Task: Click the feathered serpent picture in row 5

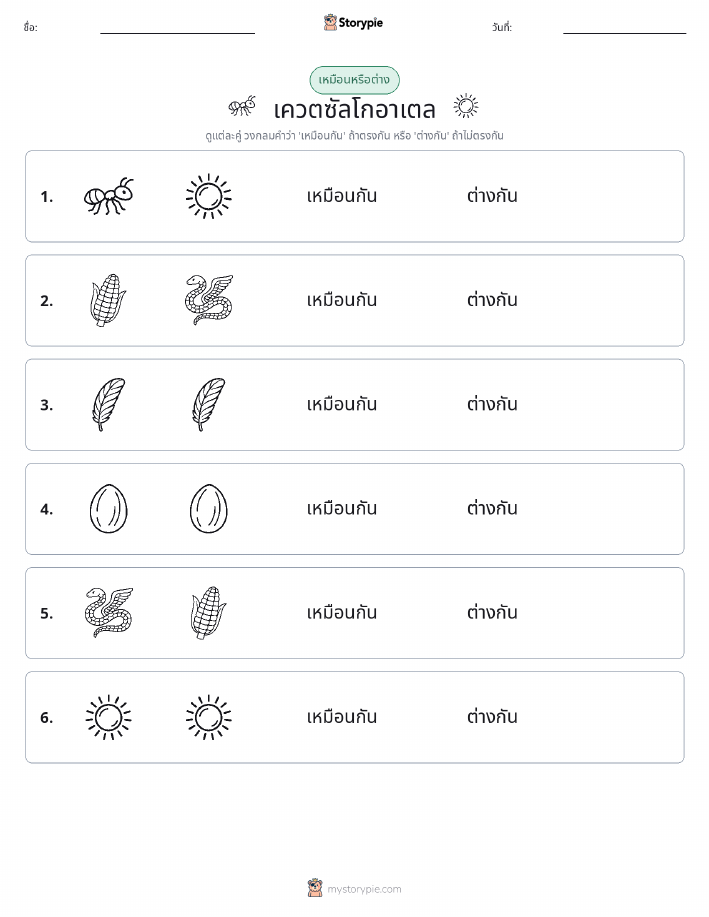Action: click(x=108, y=613)
